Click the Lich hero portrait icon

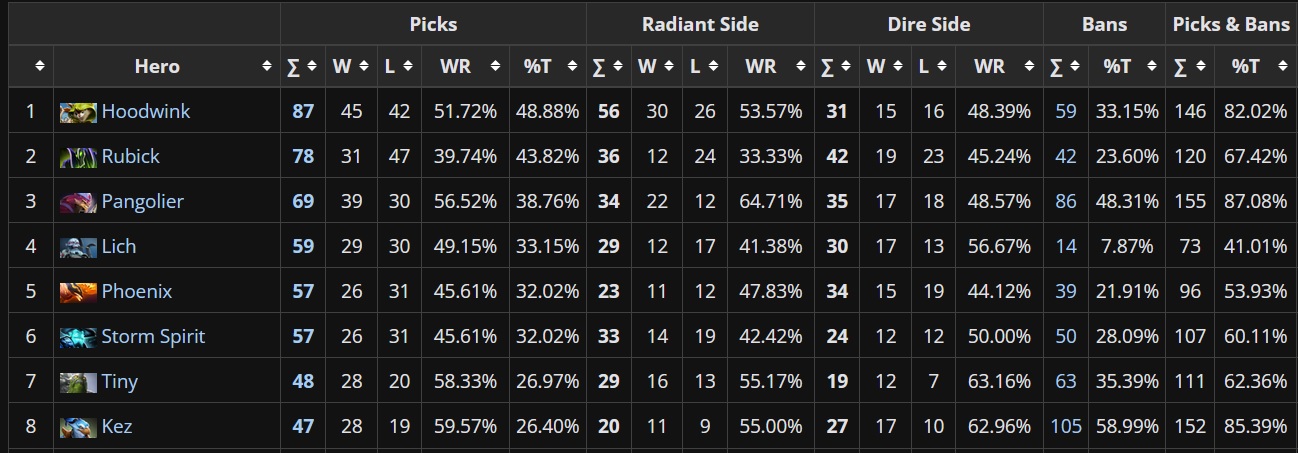click(78, 246)
